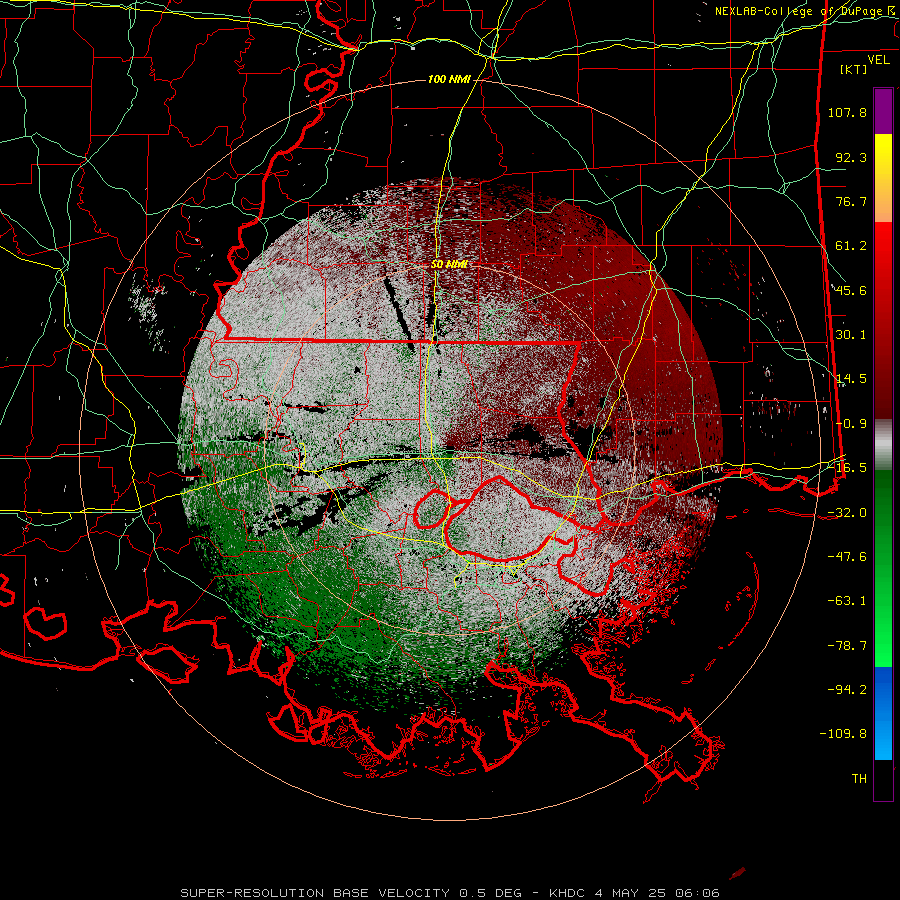The width and height of the screenshot is (900, 900).
Task: Click the 45.6 value on velocity scale
Action: click(x=851, y=290)
